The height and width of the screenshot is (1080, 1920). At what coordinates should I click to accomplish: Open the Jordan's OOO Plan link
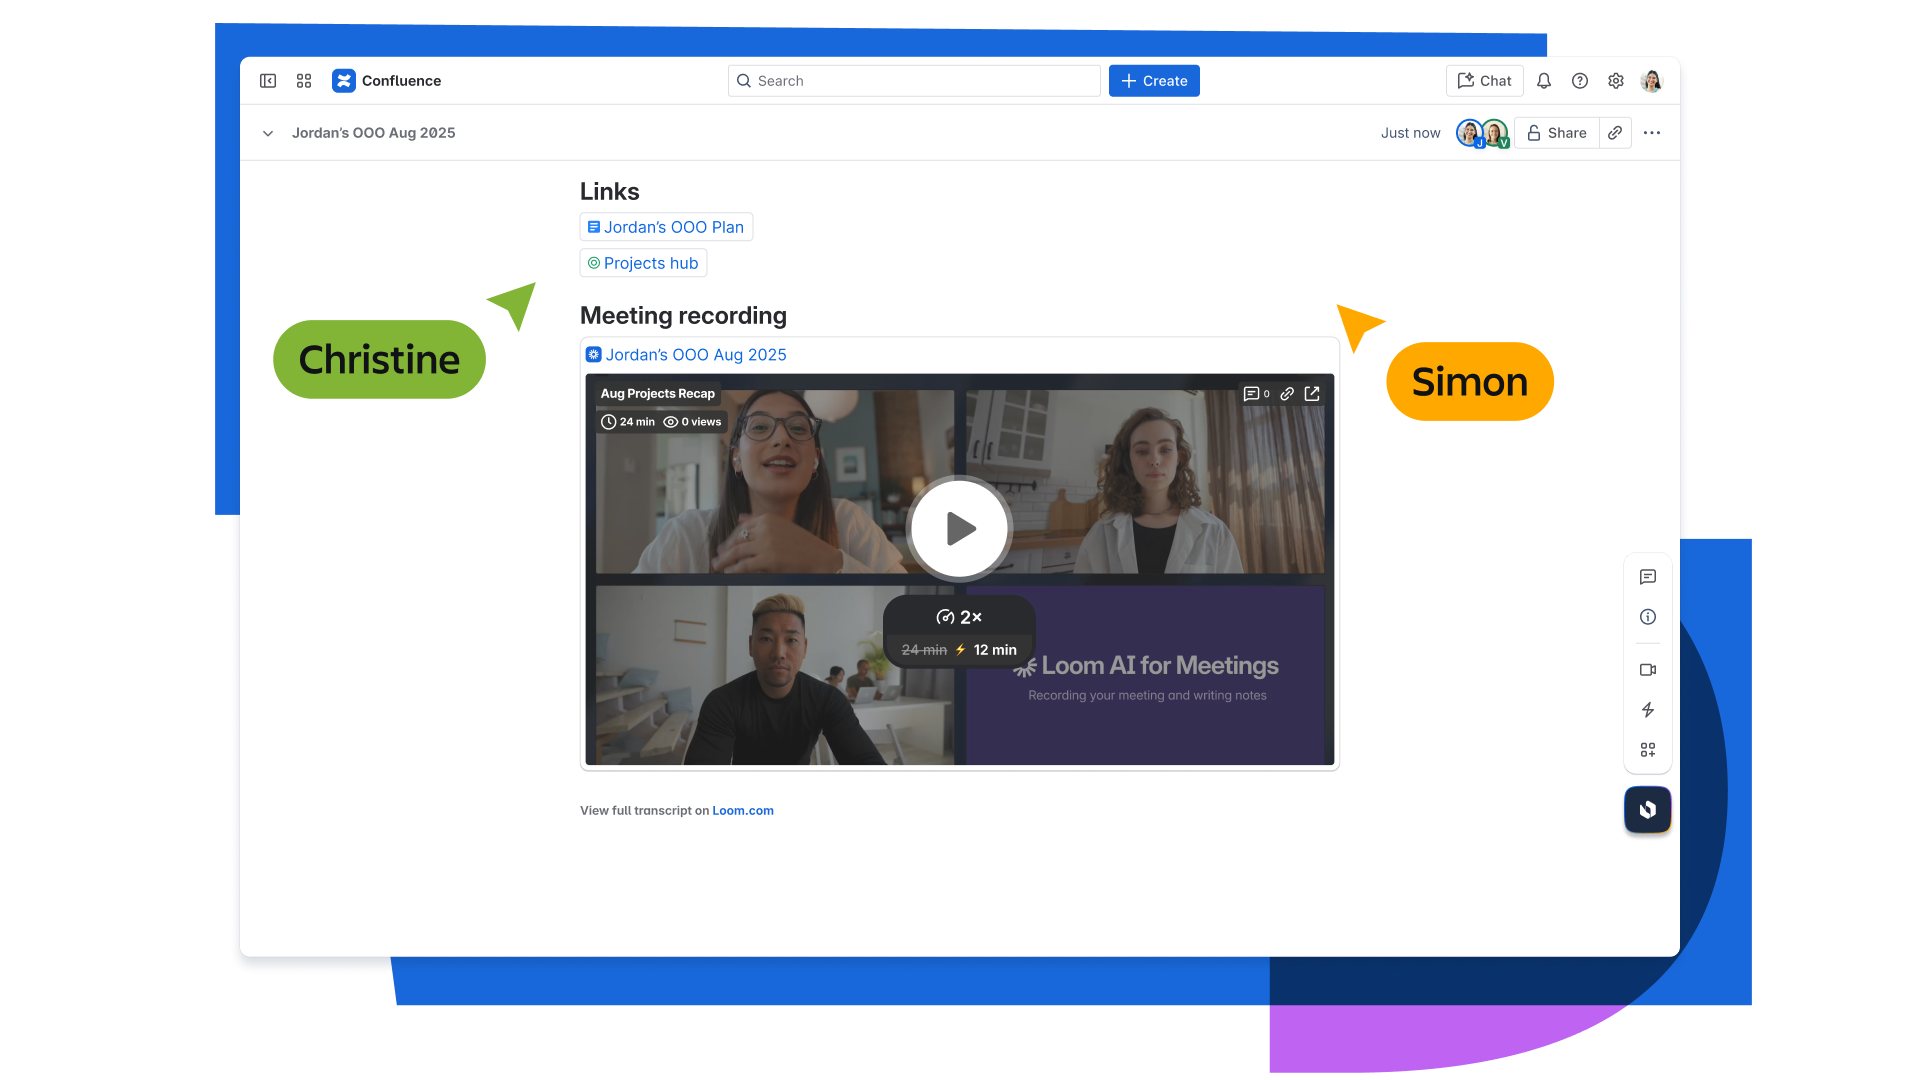[x=666, y=227]
